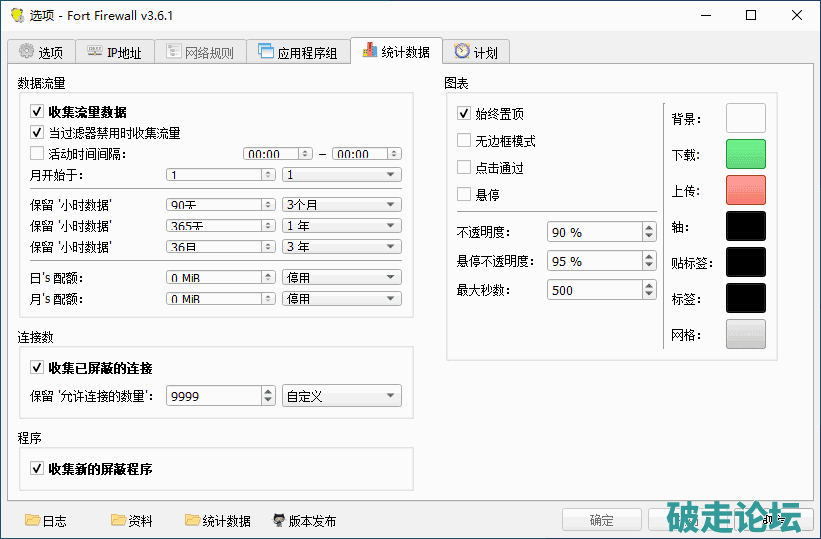
Task: Enable the 悬停 checkbox
Action: tap(464, 194)
